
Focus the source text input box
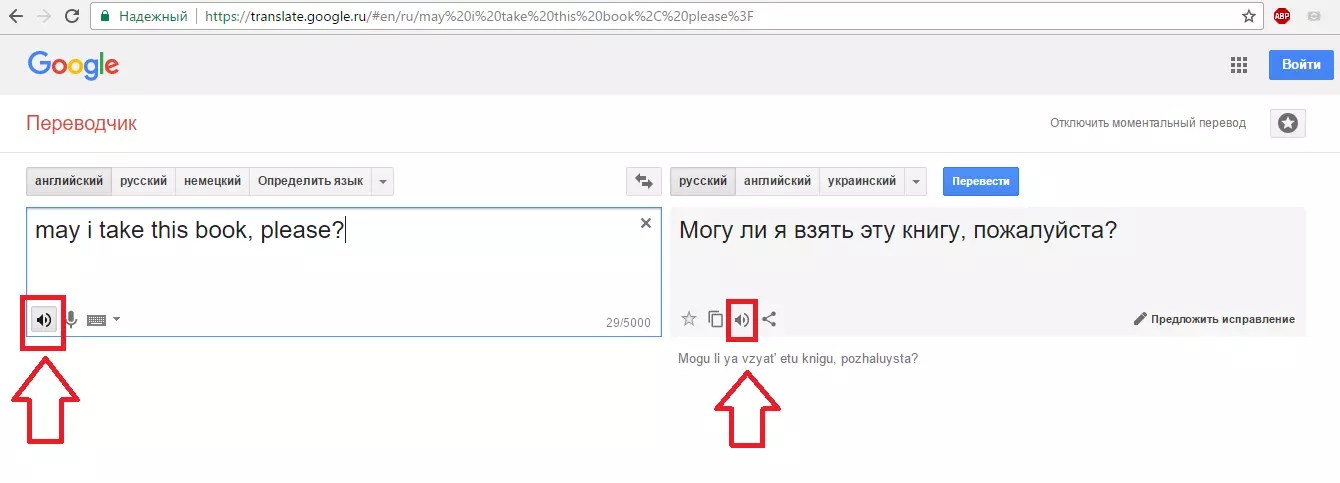click(343, 271)
